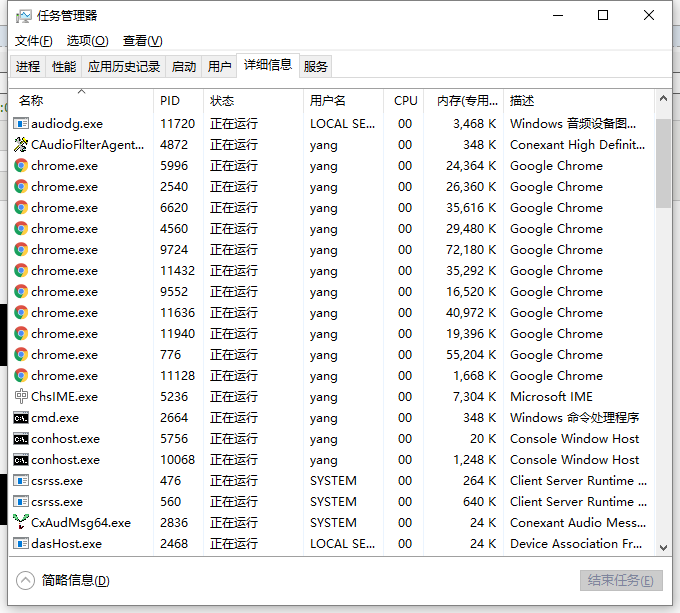Sort by the PID column header

coord(178,101)
